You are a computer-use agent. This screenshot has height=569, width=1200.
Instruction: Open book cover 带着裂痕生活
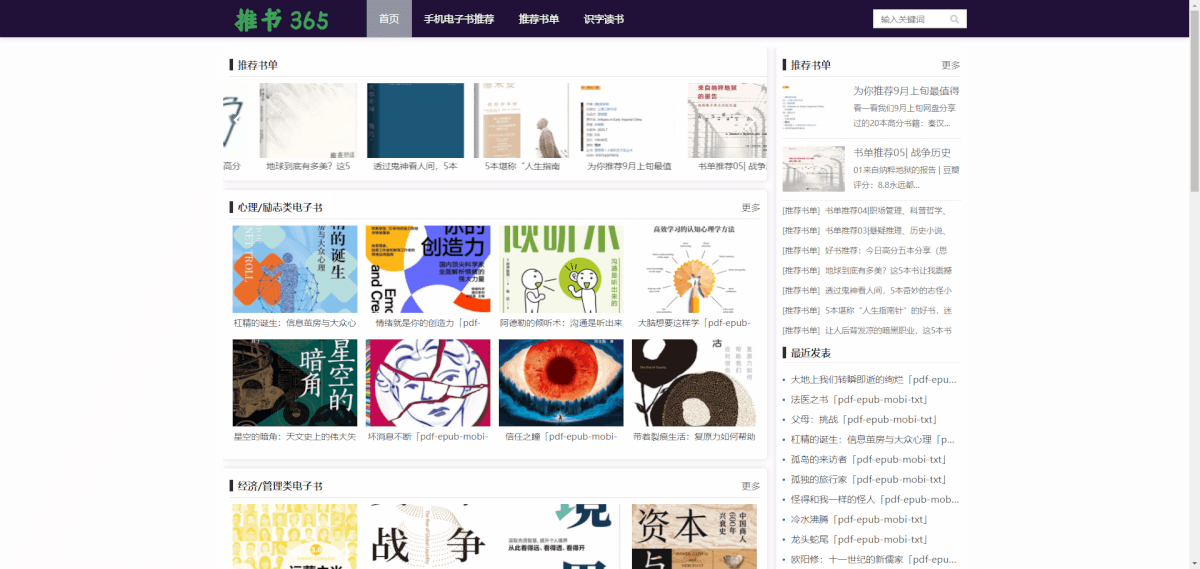694,383
